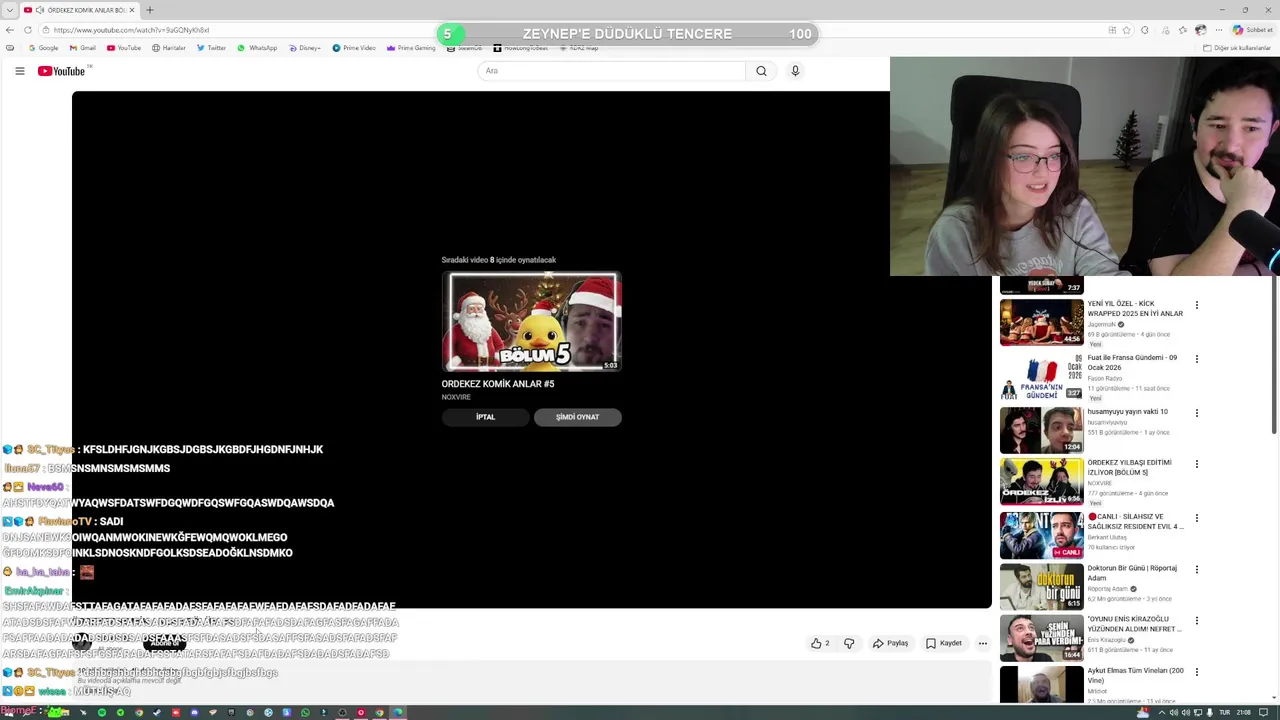Cancel autoplay with İPTAL button
1280x720 pixels.
485,417
